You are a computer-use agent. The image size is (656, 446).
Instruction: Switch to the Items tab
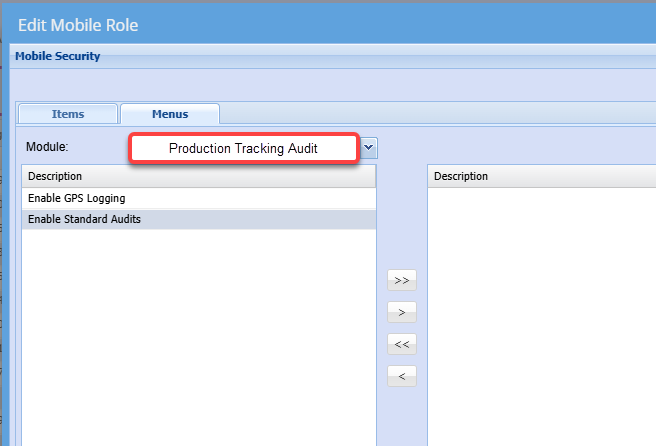[68, 114]
